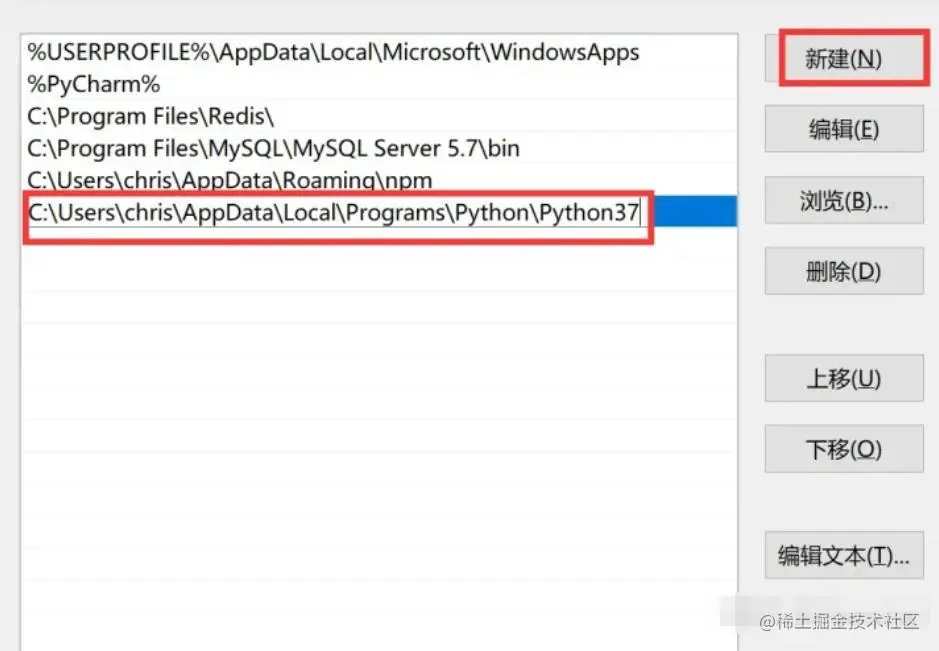Select the %PyCharm% entry
The image size is (939, 651).
pos(379,84)
